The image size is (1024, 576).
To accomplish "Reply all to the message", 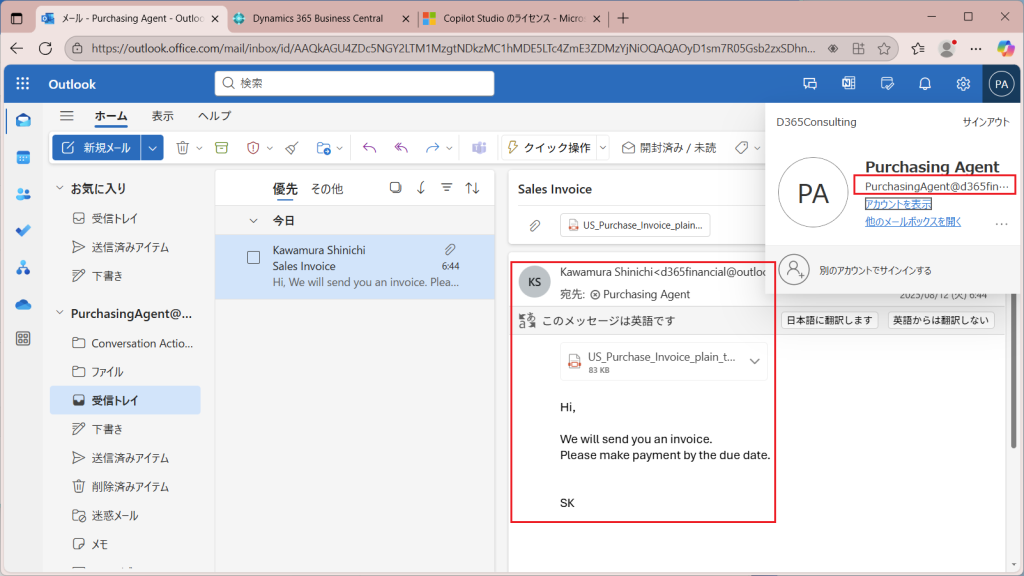I will point(401,148).
